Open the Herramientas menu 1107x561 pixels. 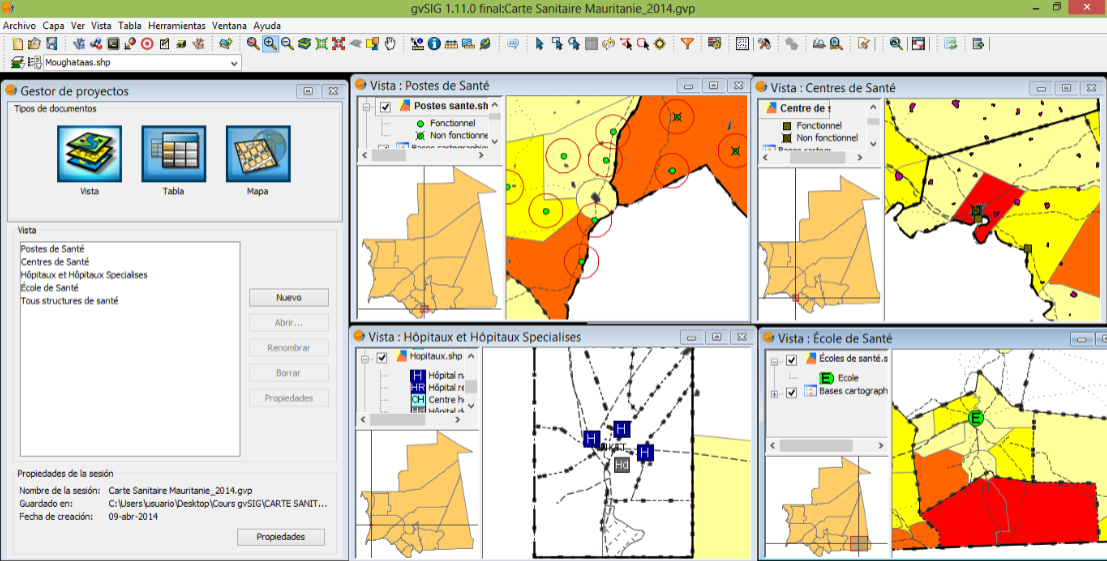[x=176, y=25]
